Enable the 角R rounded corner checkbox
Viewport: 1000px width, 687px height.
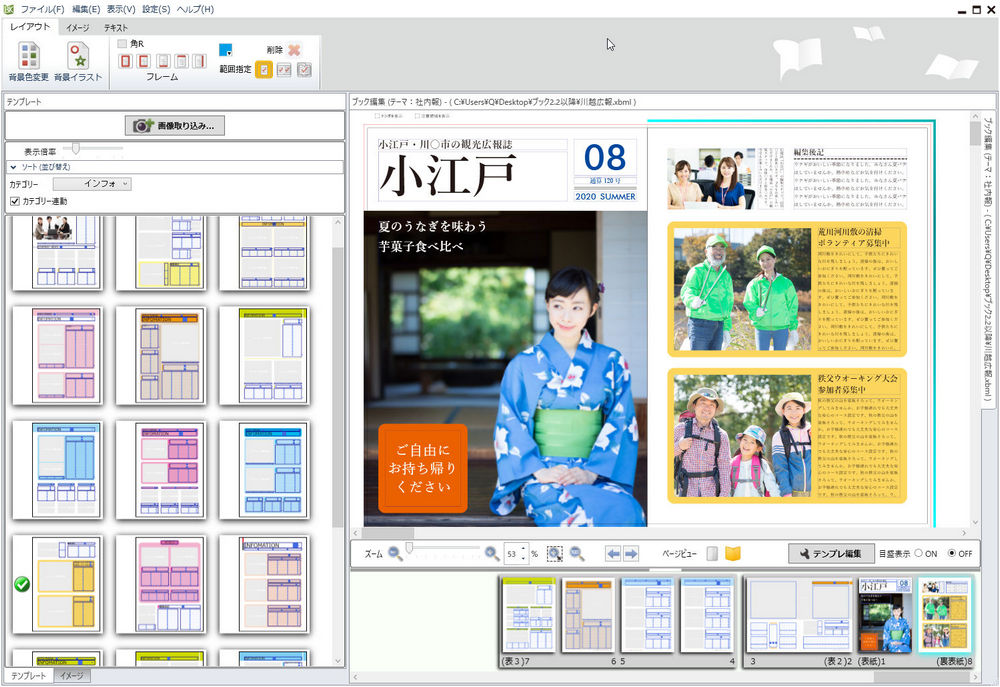(122, 43)
